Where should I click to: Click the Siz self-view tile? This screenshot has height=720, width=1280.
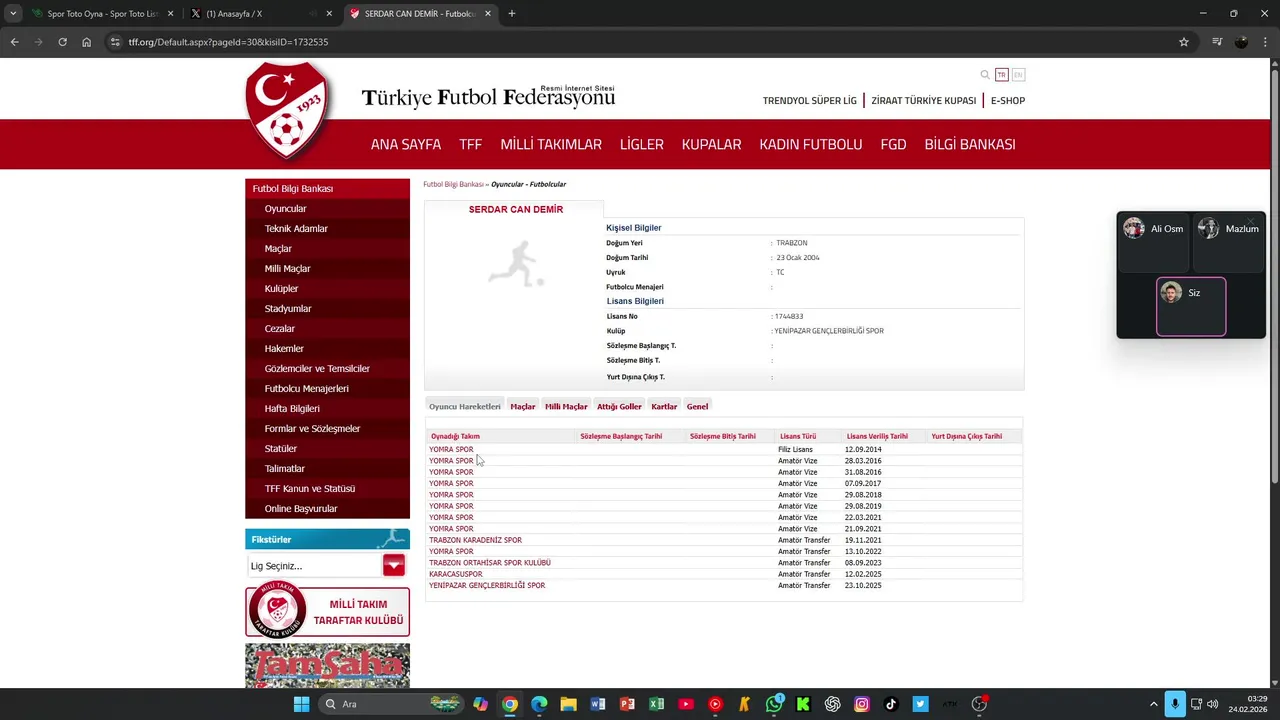(x=1191, y=307)
